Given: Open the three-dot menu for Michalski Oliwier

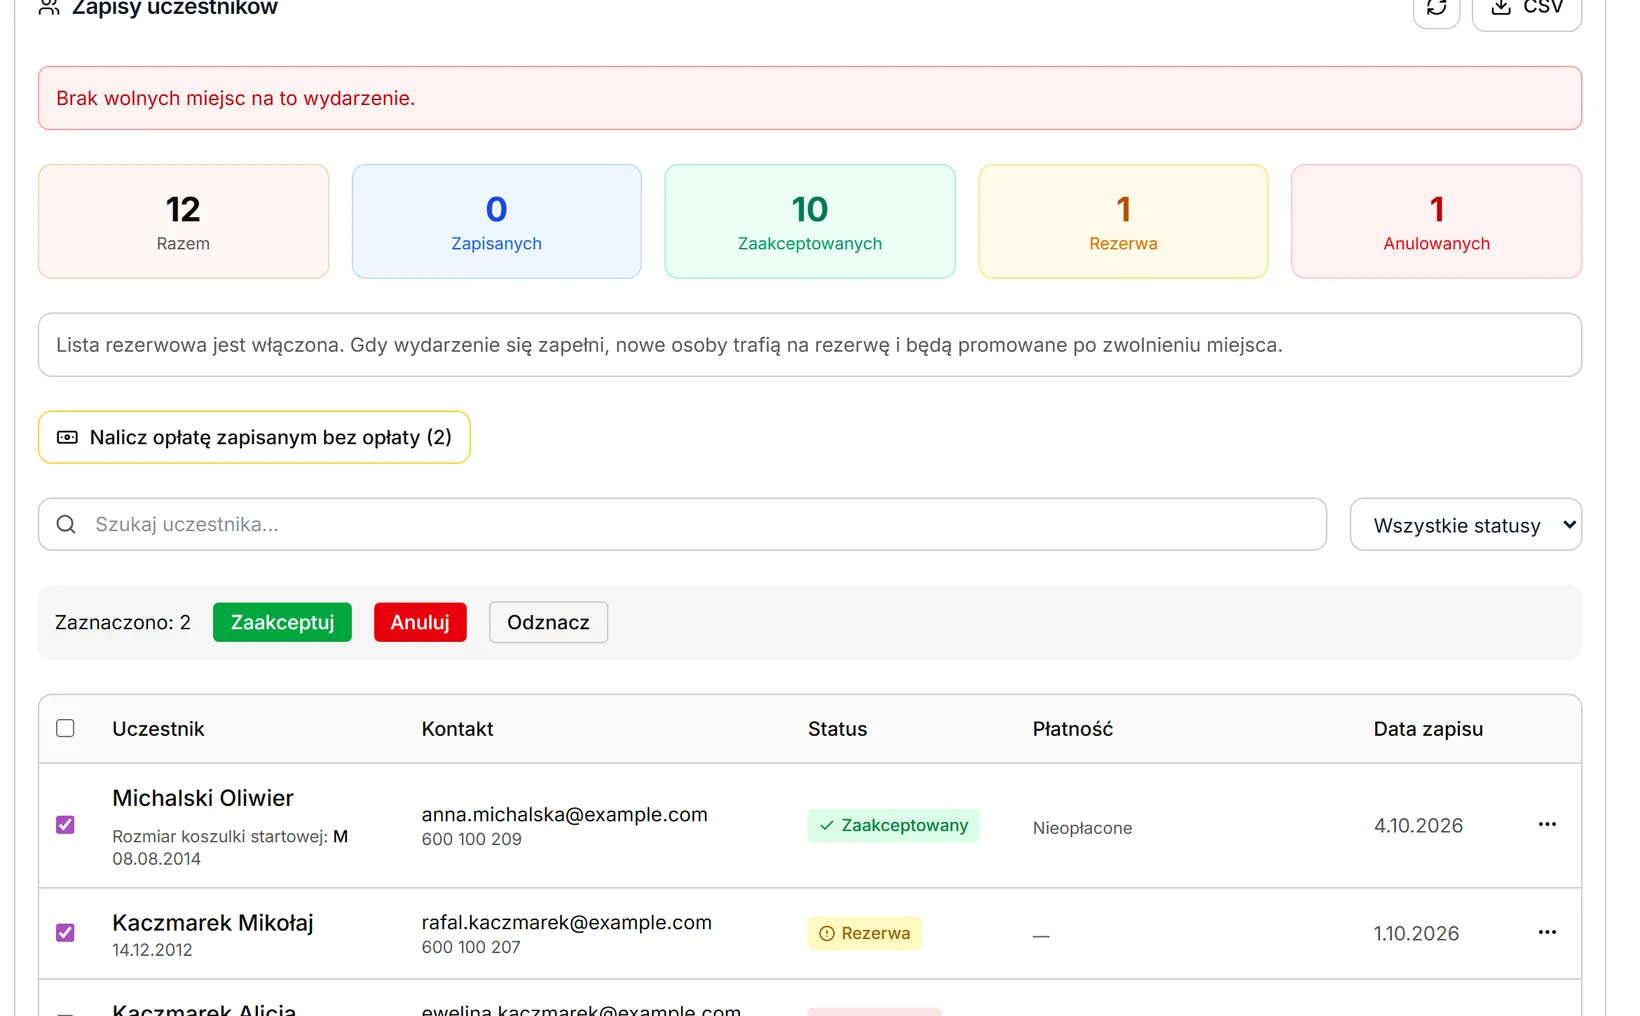Looking at the screenshot, I should pyautogui.click(x=1547, y=824).
